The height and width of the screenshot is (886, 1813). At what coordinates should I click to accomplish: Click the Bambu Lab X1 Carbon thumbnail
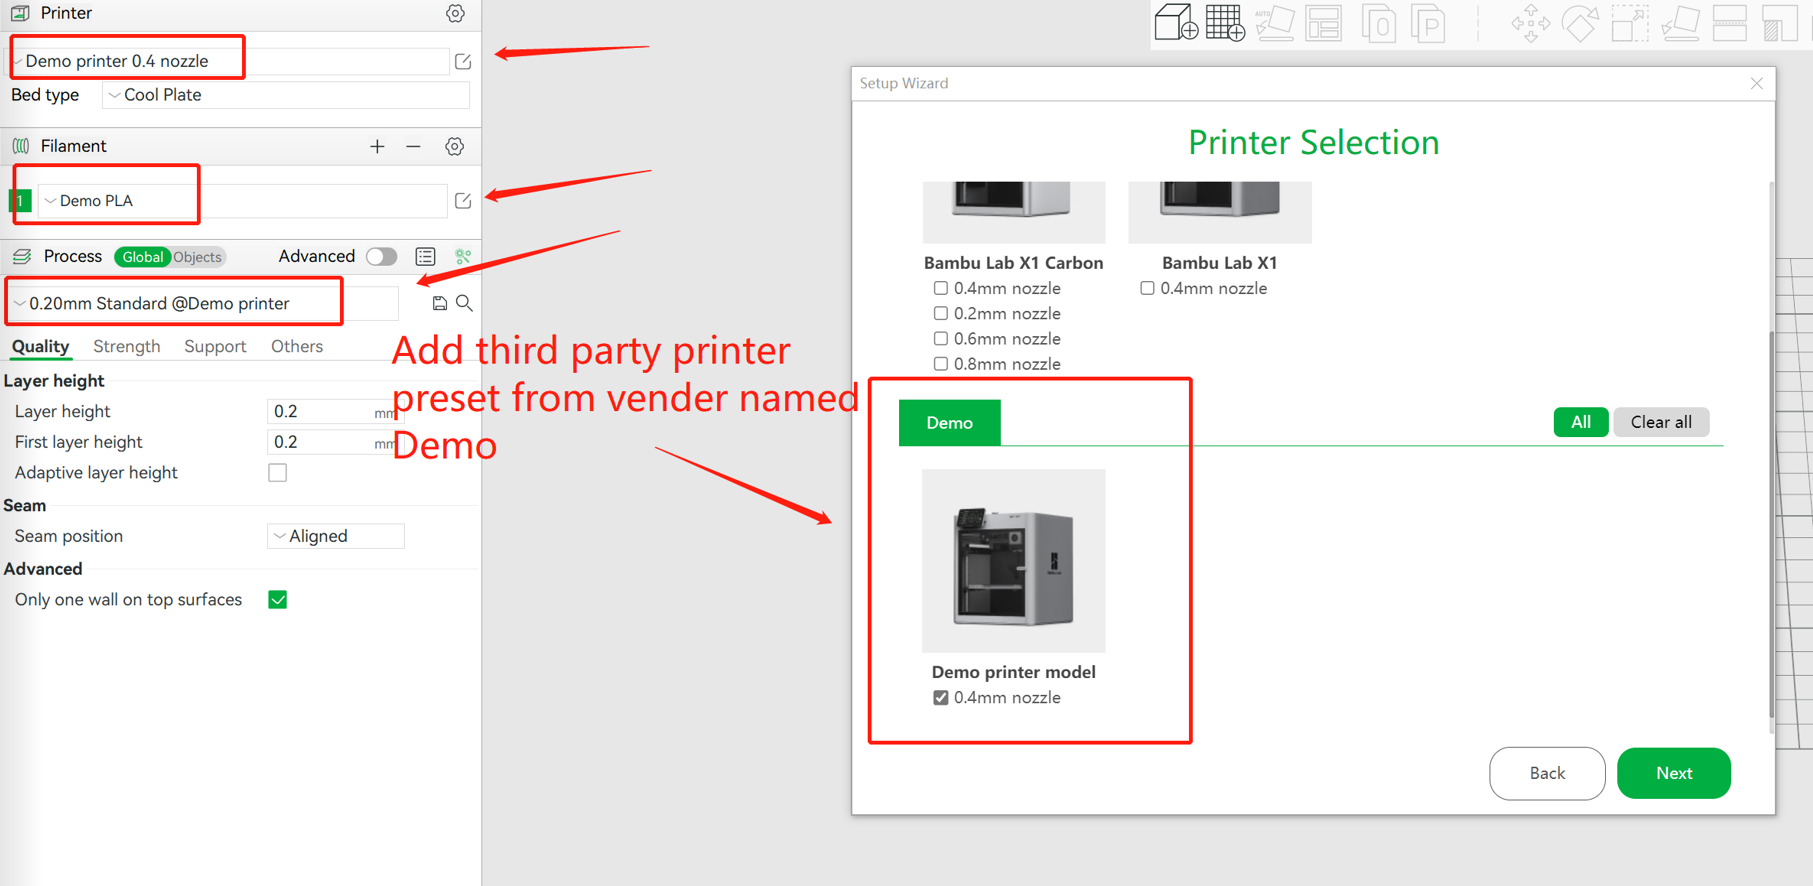(x=1013, y=212)
